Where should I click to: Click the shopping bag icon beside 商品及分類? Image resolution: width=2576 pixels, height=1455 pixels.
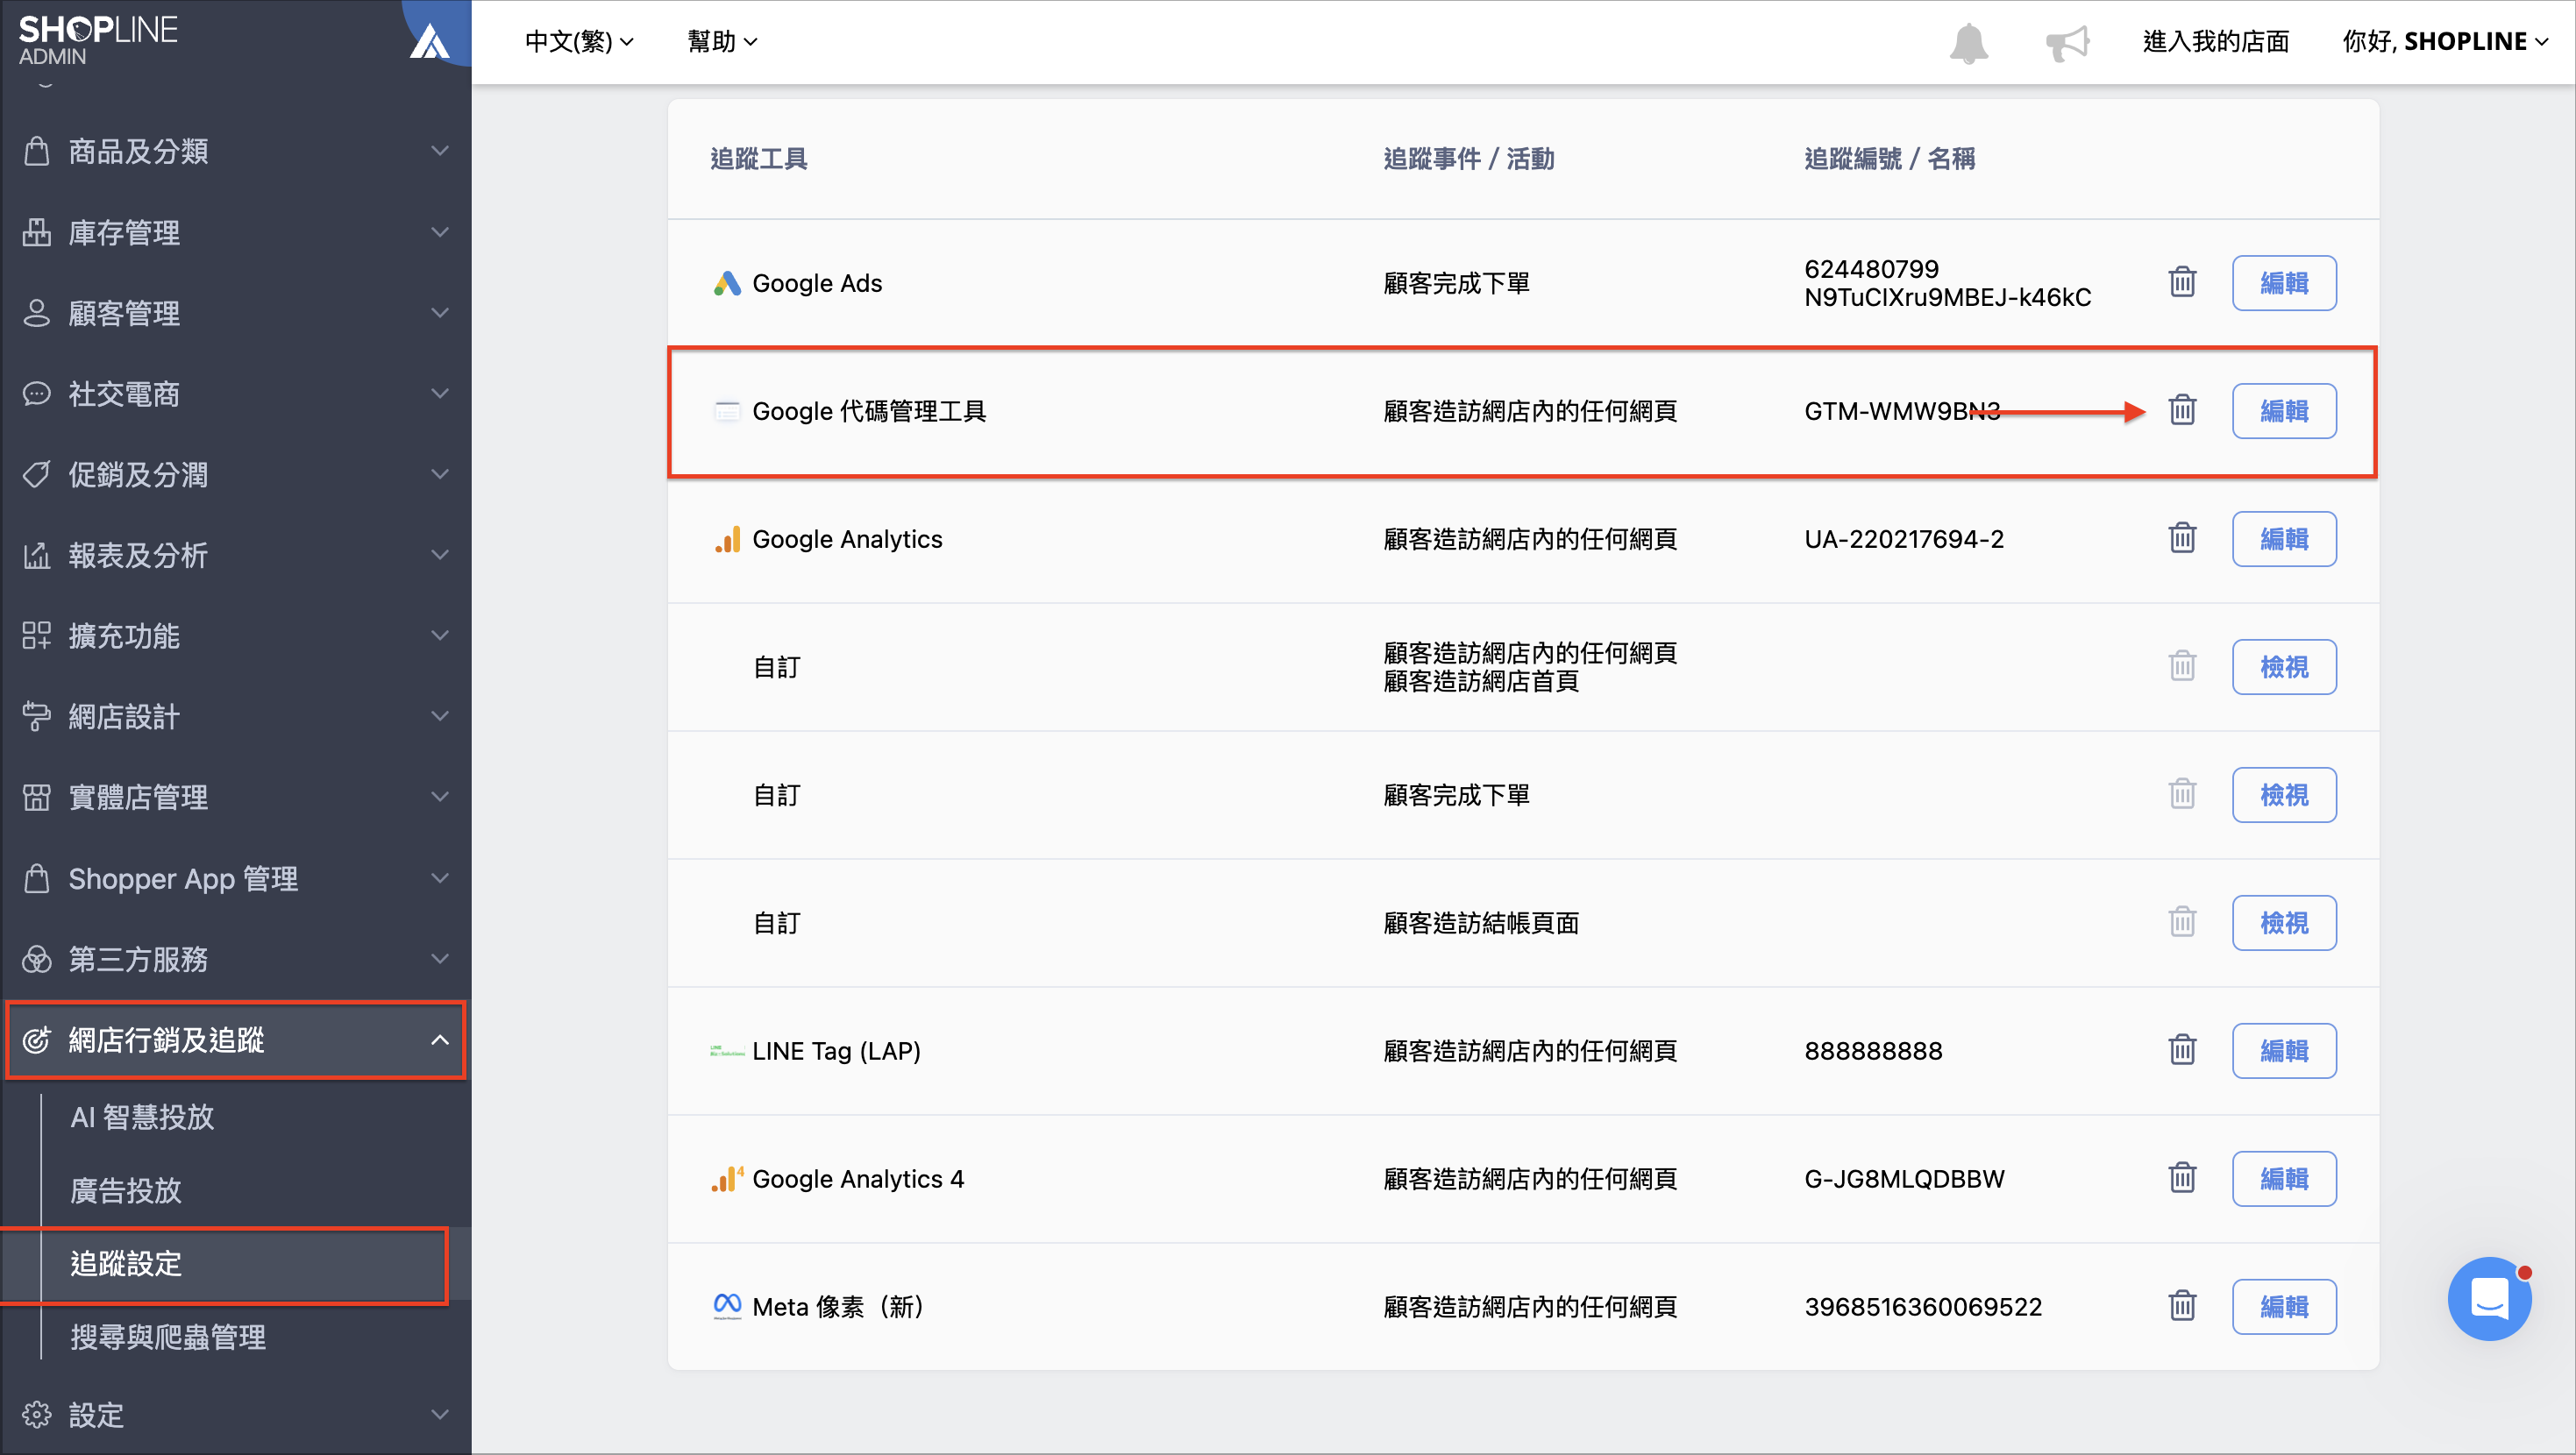click(x=37, y=151)
